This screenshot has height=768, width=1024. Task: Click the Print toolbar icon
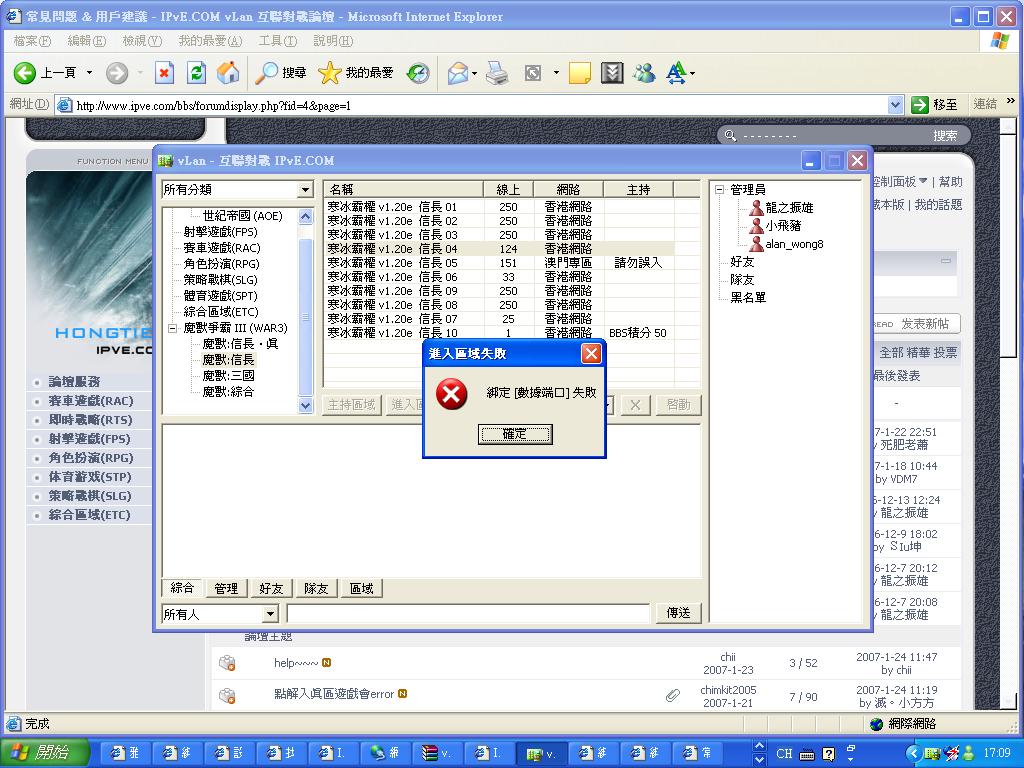click(x=496, y=72)
